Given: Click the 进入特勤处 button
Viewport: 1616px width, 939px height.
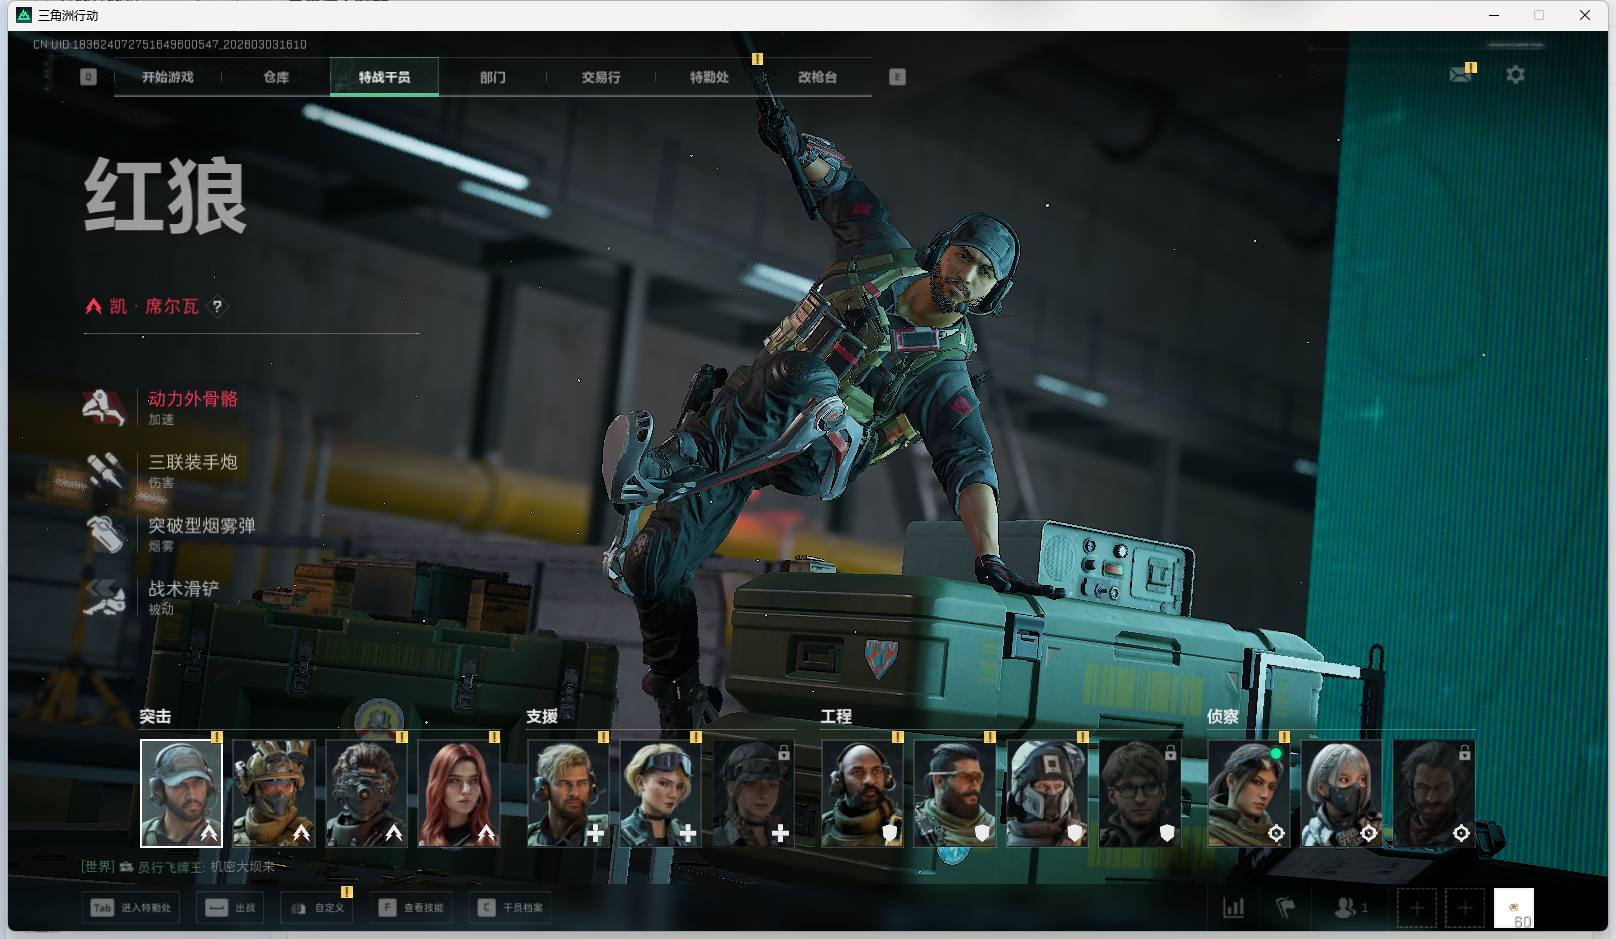Looking at the screenshot, I should 131,908.
